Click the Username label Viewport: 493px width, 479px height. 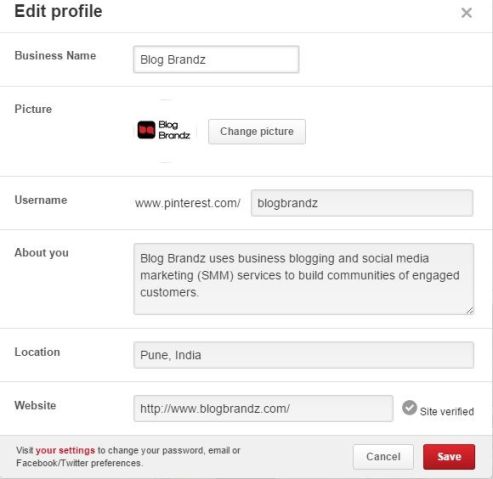click(x=41, y=200)
